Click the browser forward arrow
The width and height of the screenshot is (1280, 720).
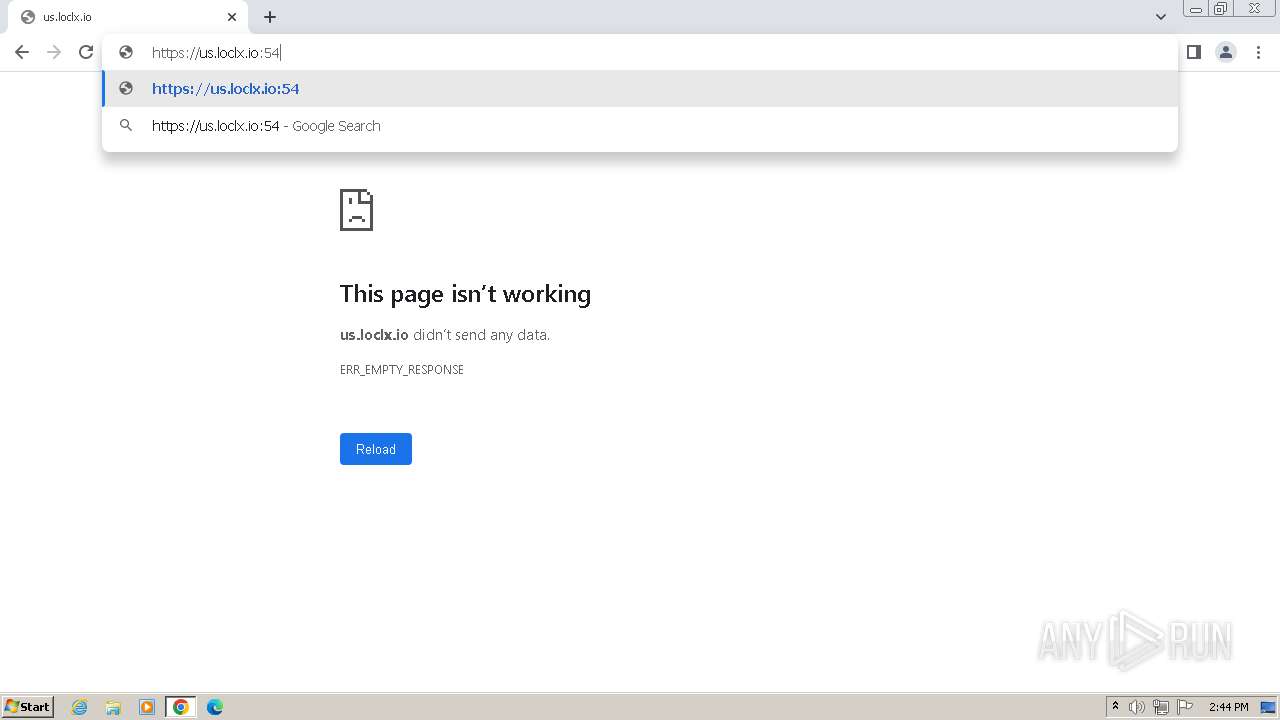pyautogui.click(x=54, y=52)
